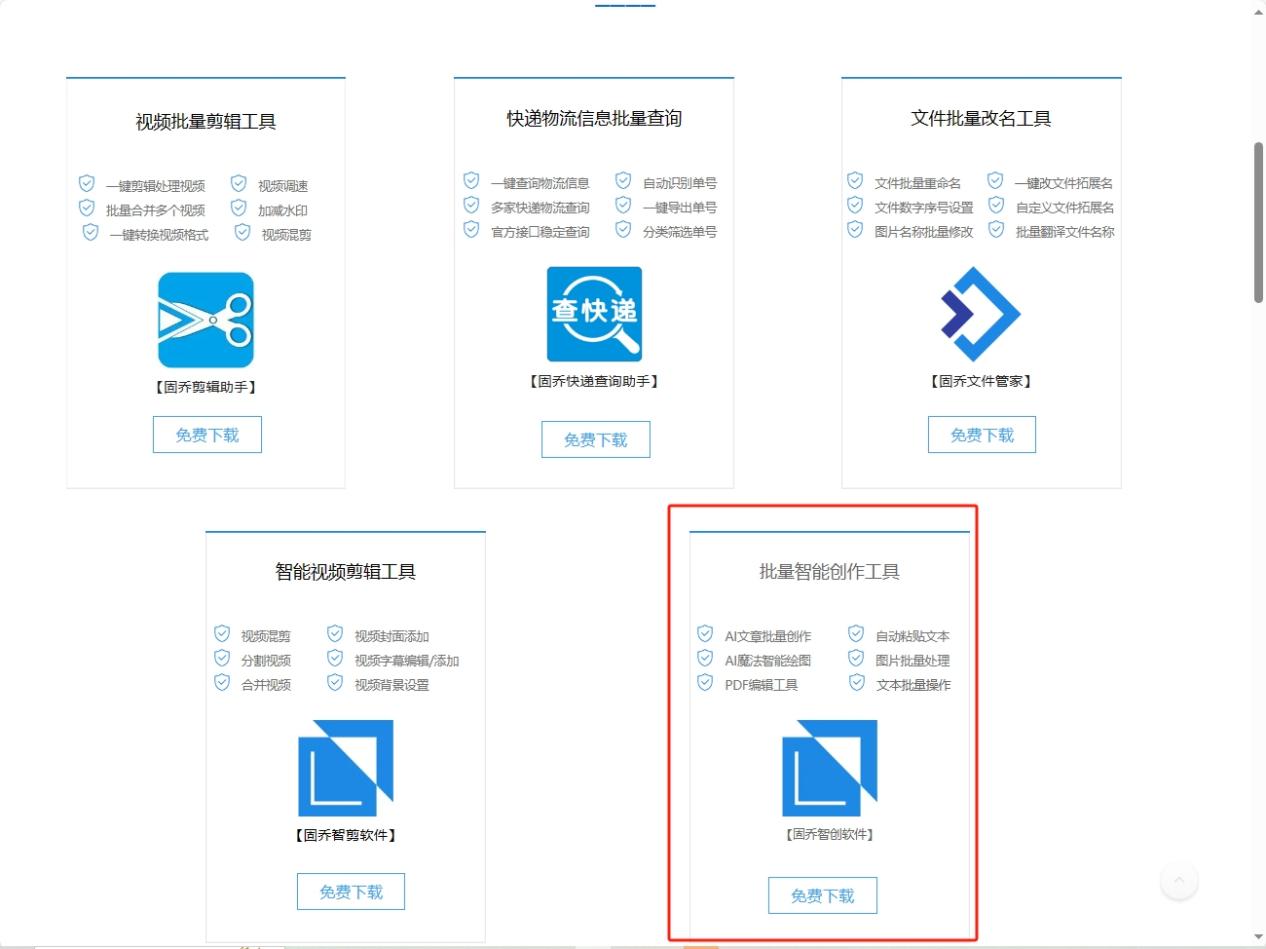Viewport: 1266px width, 949px height.
Task: Click 免费下载 inside the red highlighted card
Action: click(x=822, y=896)
